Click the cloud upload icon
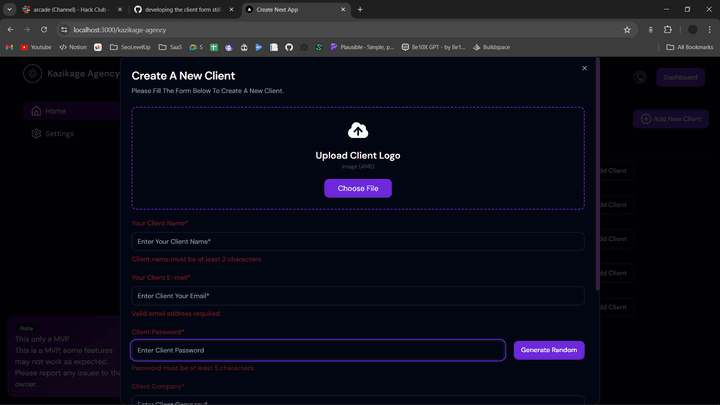The height and width of the screenshot is (405, 720). [x=358, y=130]
